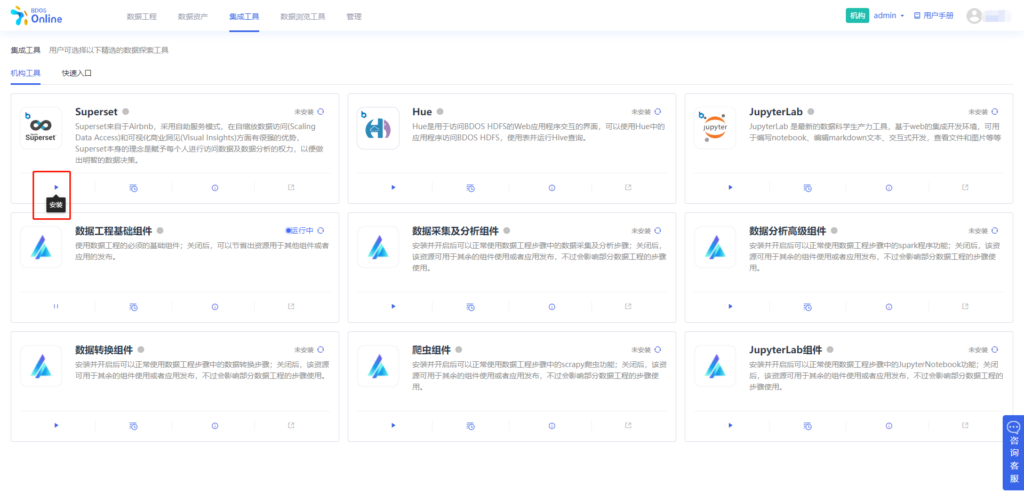Open the 用户手册 link
Screen dimensions: 1024x500
point(933,15)
